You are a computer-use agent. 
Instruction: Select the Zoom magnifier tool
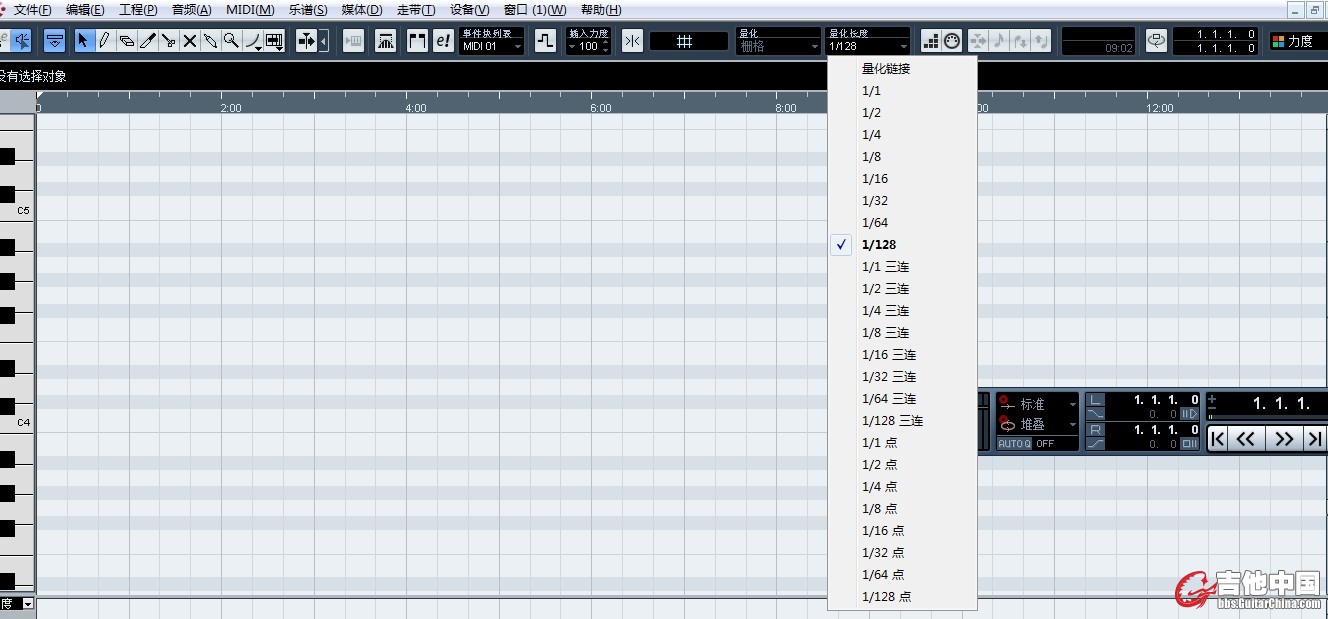point(231,41)
